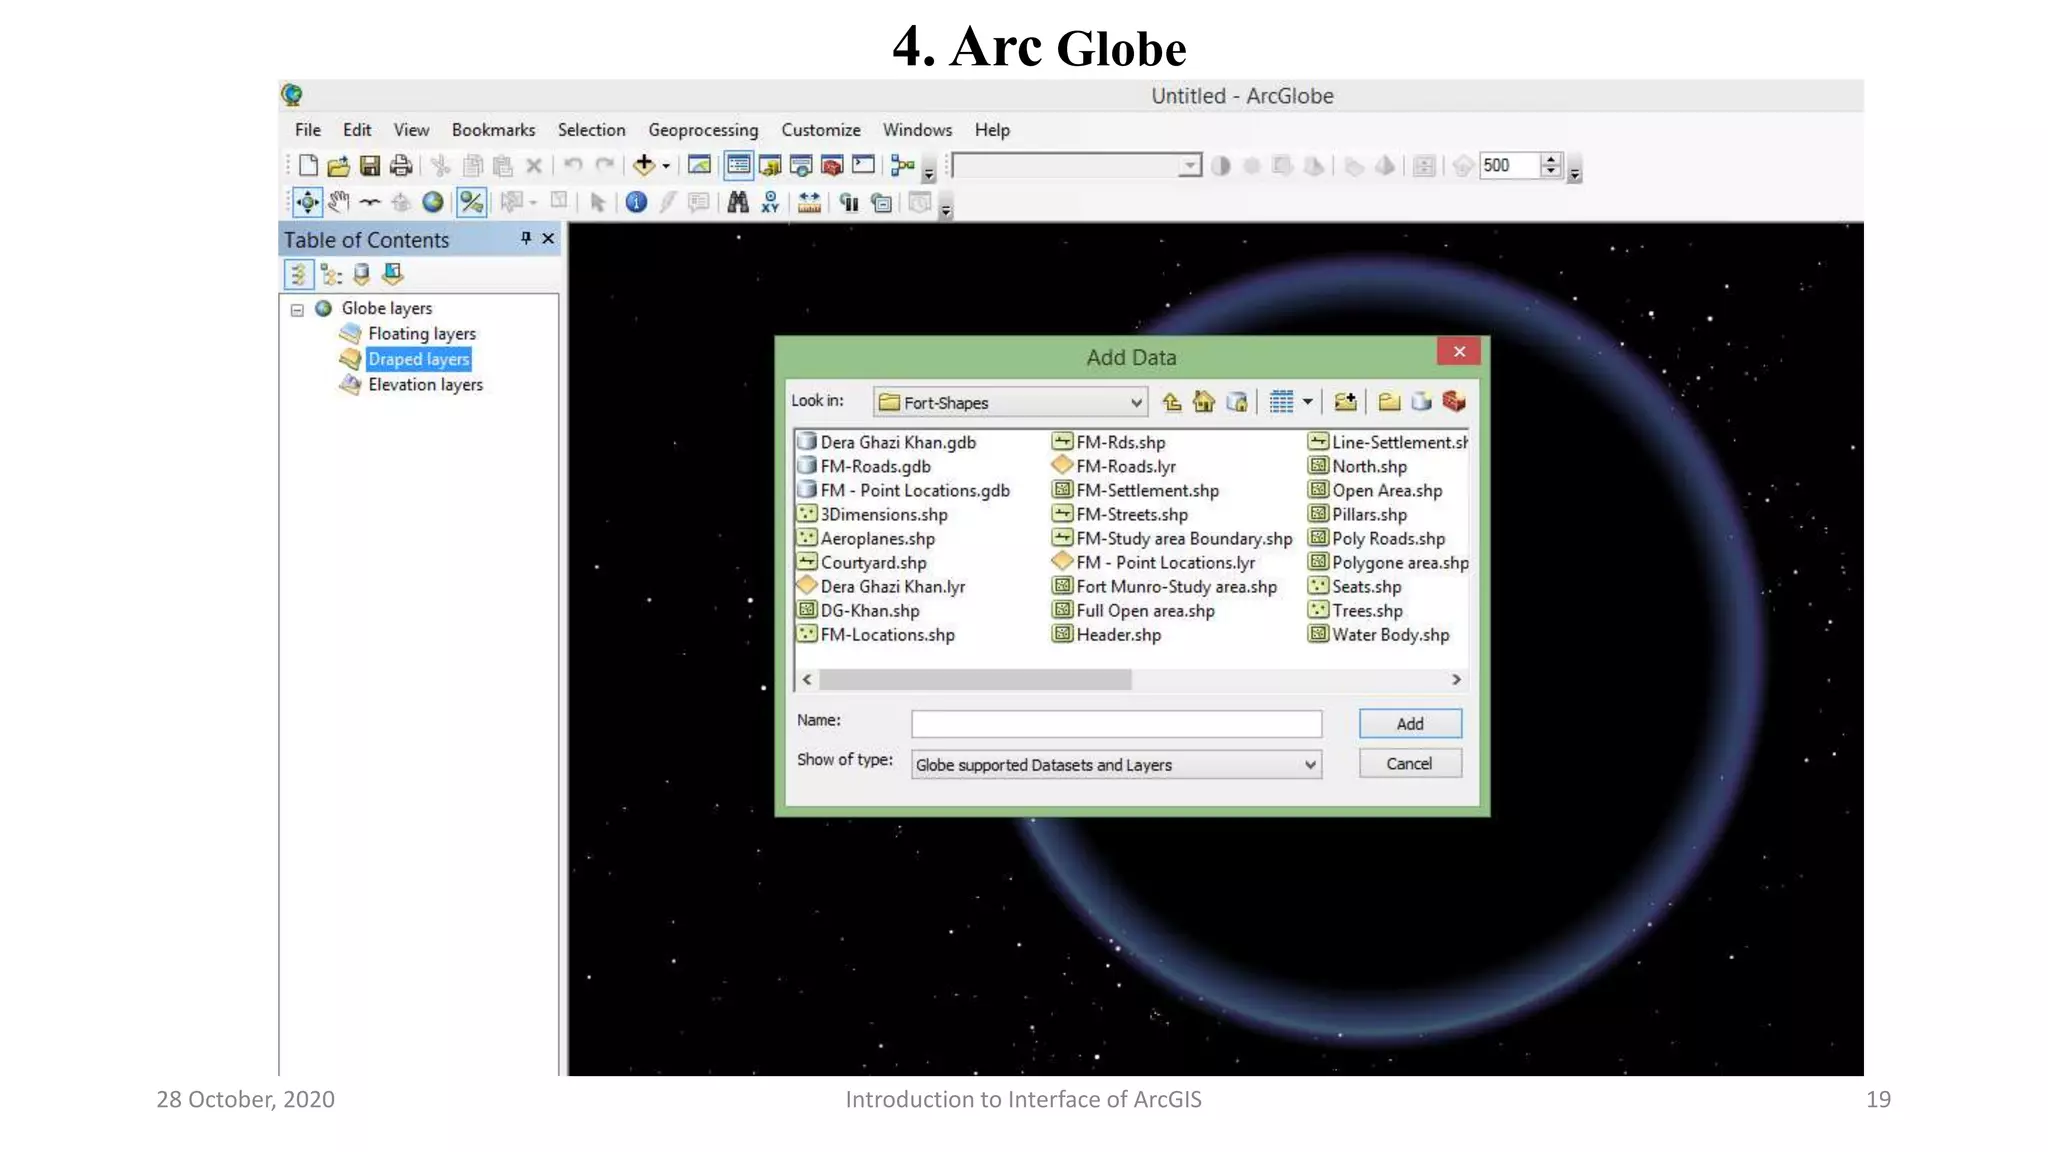Select FM-Roads.lyr layer file
Viewport: 2048px width, 1152px height.
(x=1114, y=466)
